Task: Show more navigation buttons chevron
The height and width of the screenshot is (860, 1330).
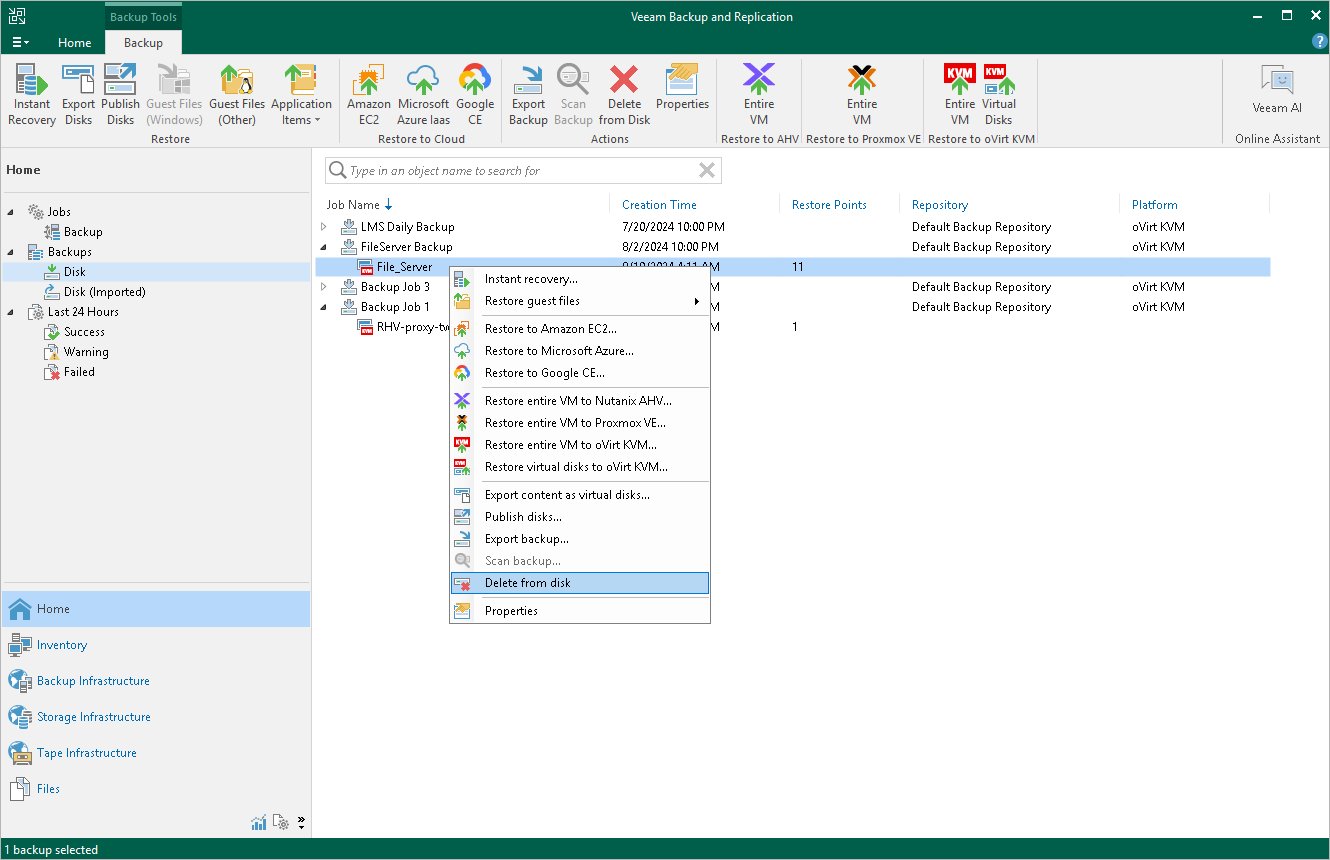Action: pos(301,823)
